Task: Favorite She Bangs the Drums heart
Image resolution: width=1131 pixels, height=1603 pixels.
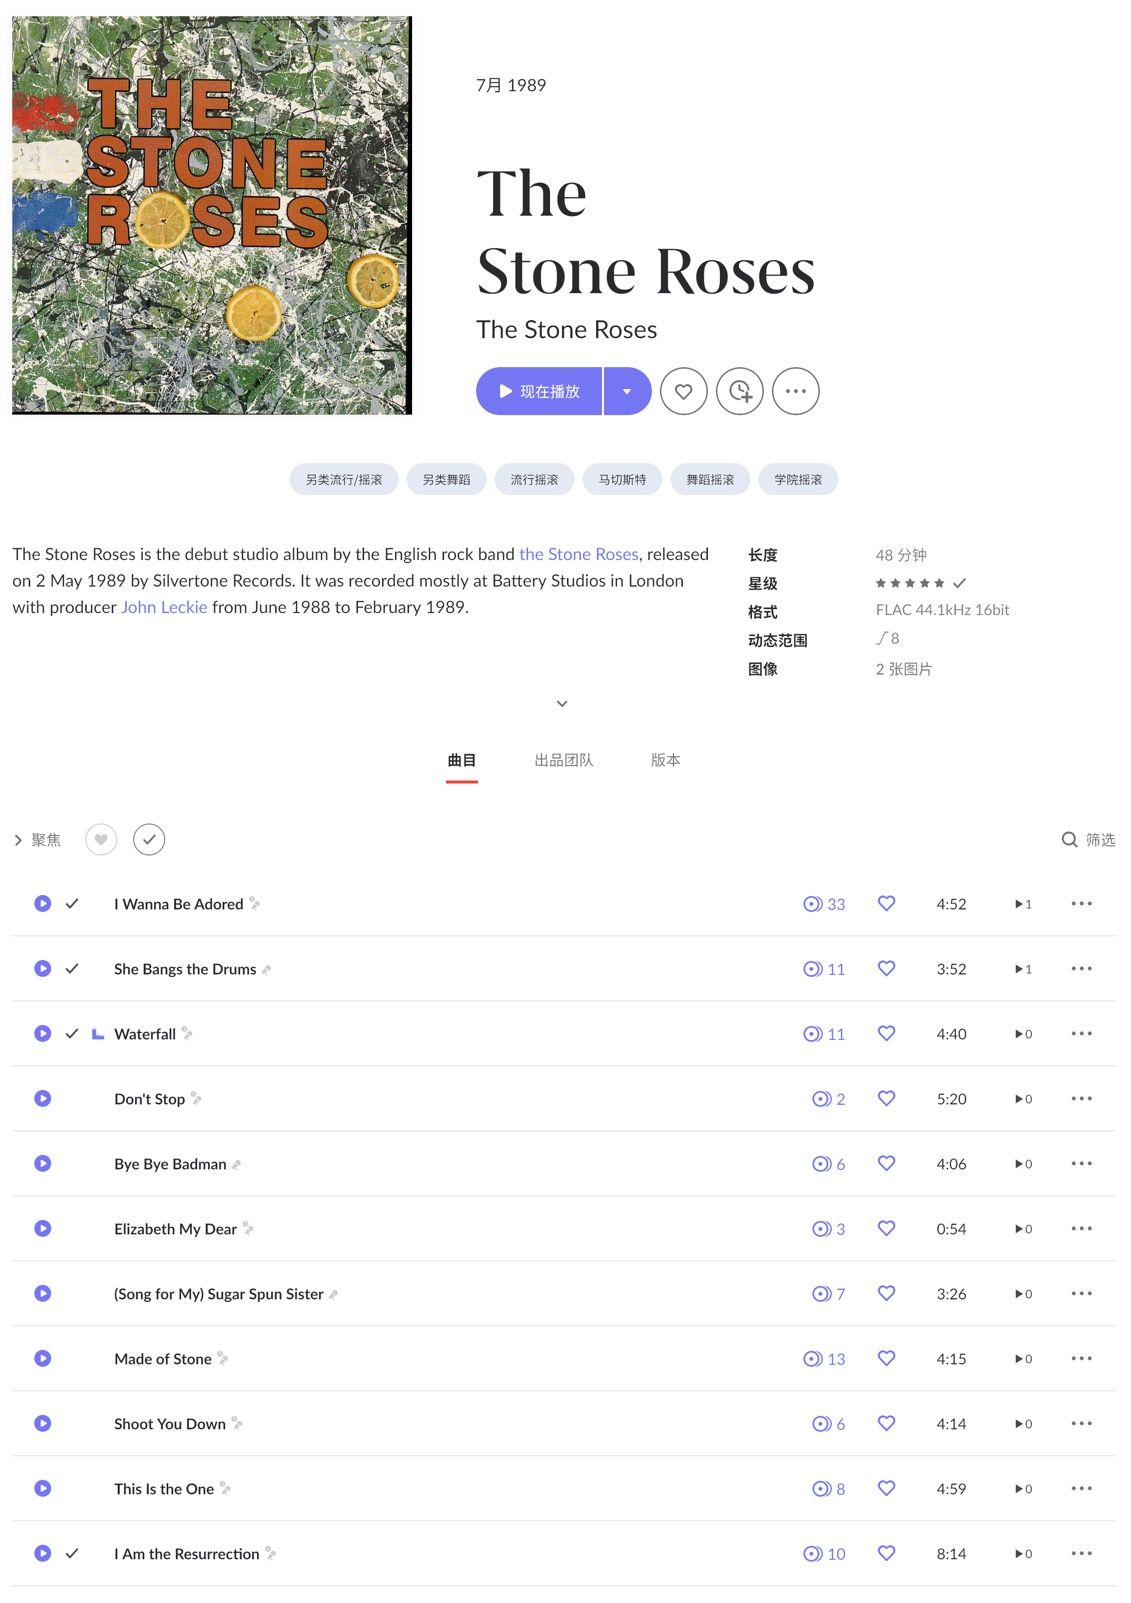Action: 886,968
